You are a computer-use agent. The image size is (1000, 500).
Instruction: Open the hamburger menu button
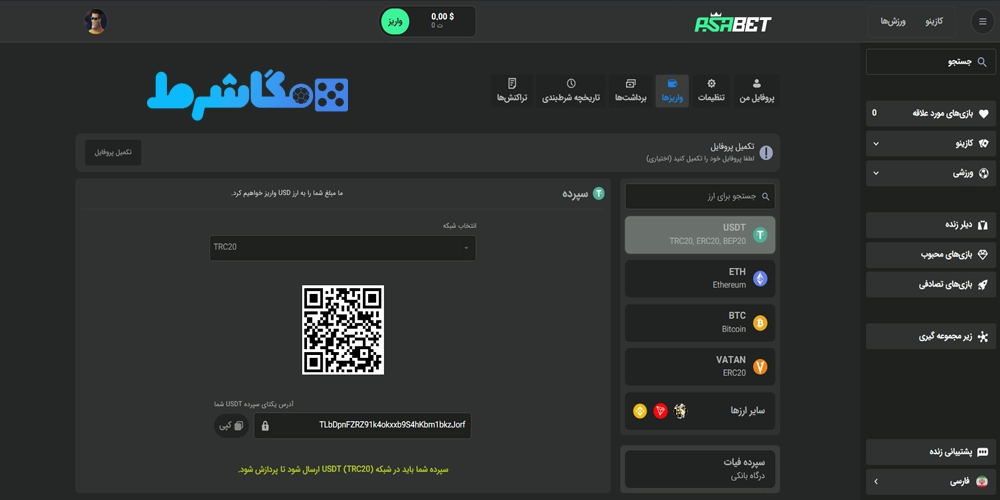tap(982, 22)
